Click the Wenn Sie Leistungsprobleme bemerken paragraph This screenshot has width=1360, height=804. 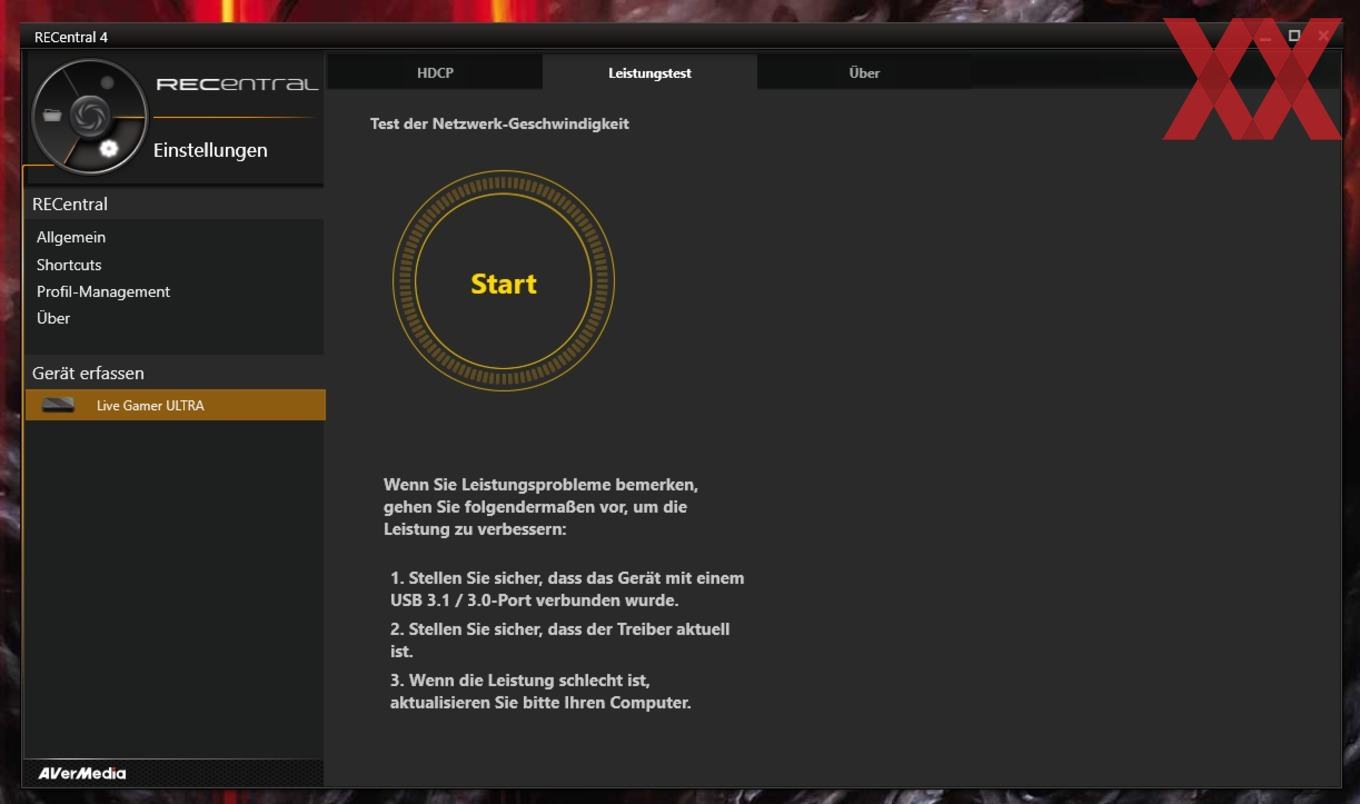[x=541, y=507]
